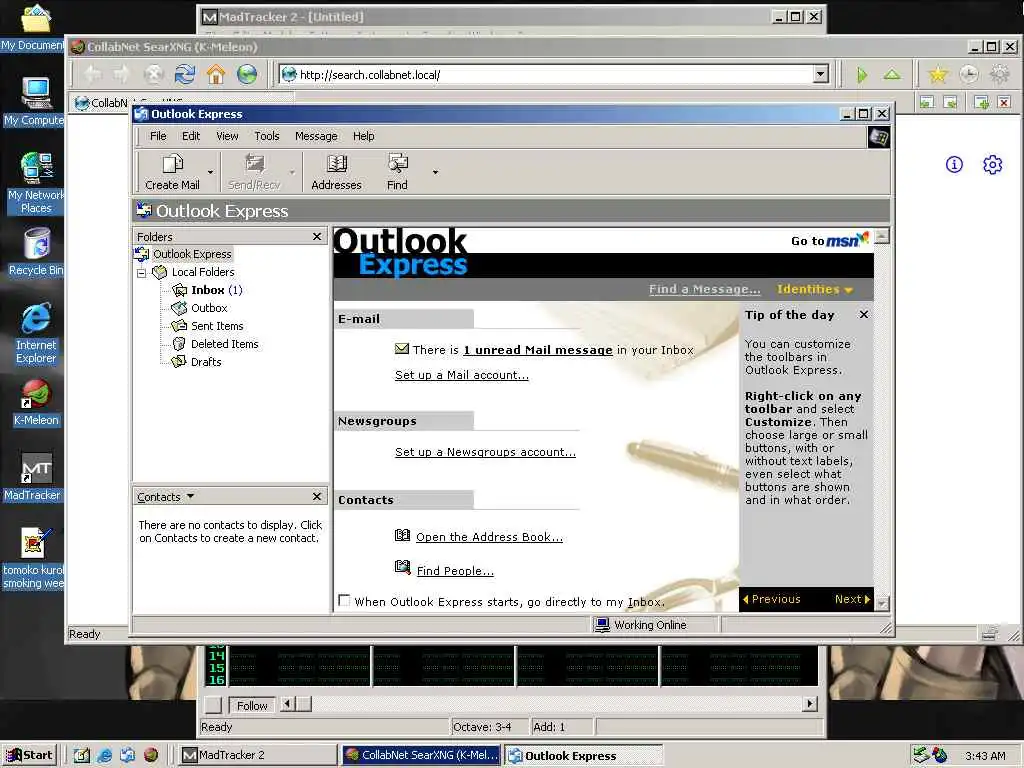Image resolution: width=1024 pixels, height=768 pixels.
Task: Click the yellow star bookmarks icon in K-Meleon
Action: (x=938, y=74)
